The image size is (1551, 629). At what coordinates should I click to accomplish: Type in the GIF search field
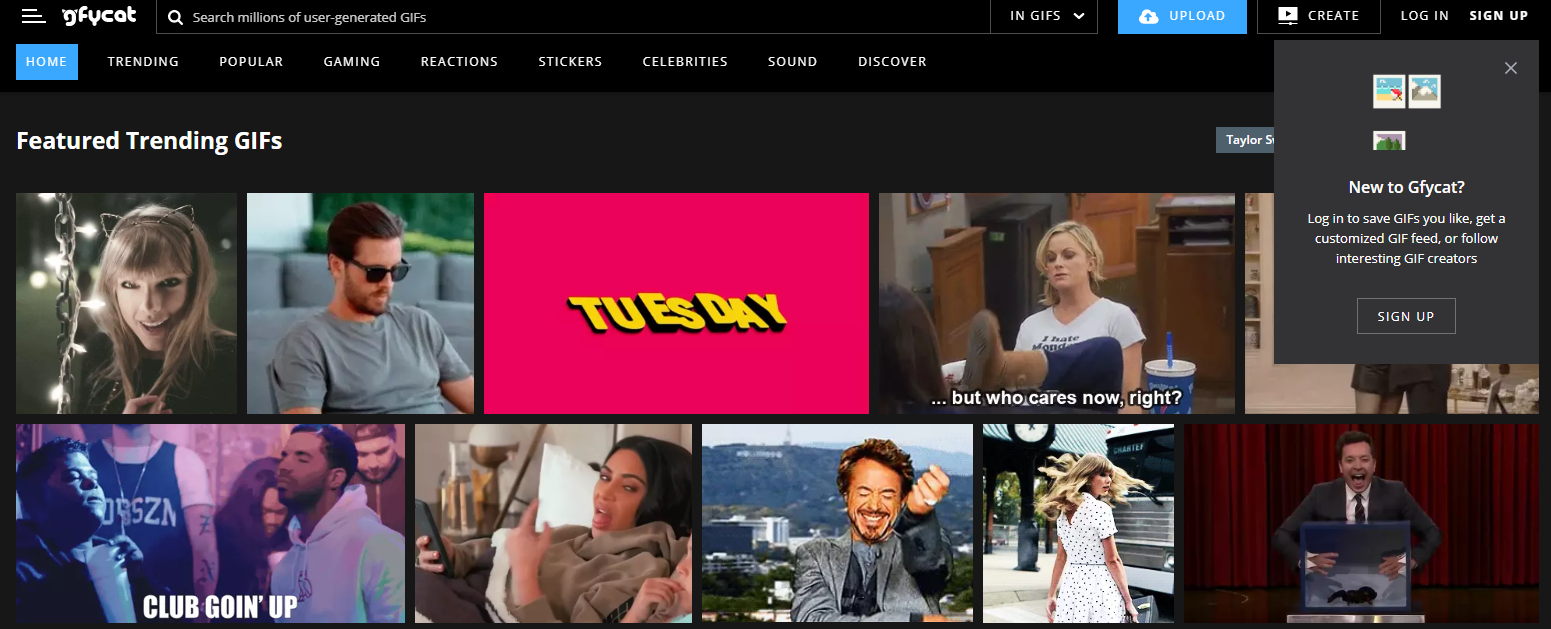pos(580,17)
